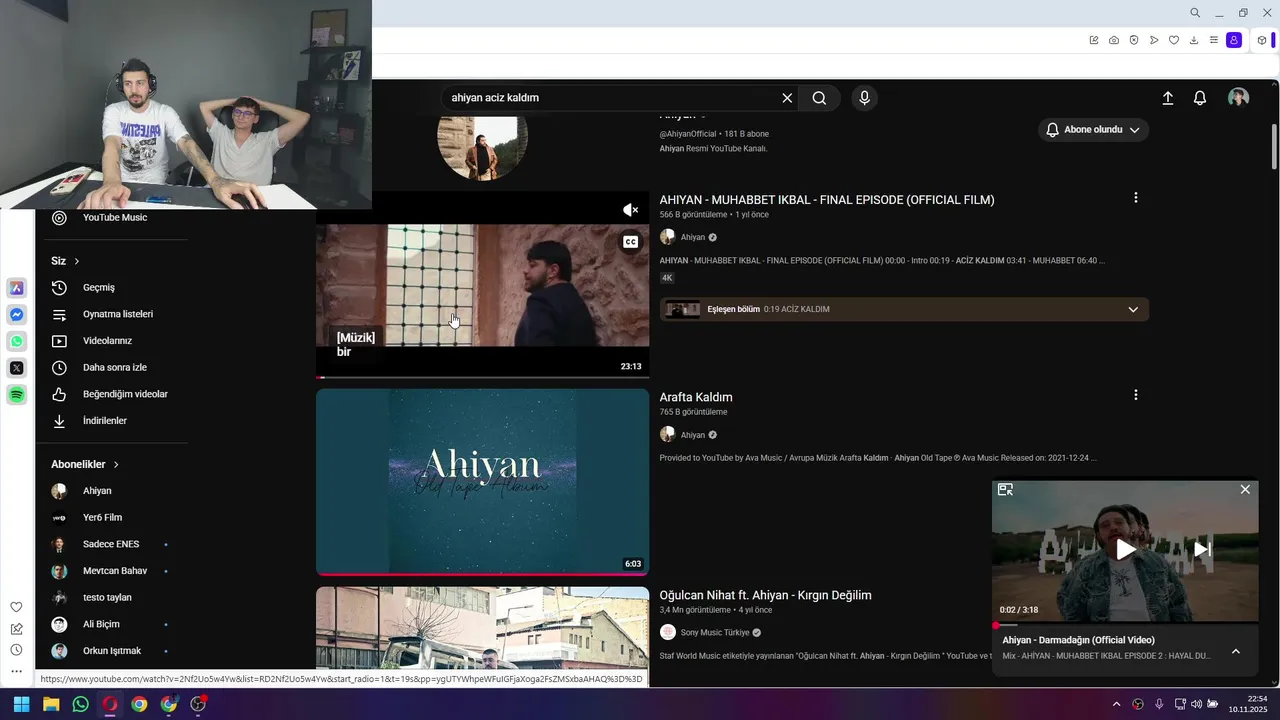Image resolution: width=1280 pixels, height=720 pixels.
Task: Close the miniplayer with X
Action: pos(1245,489)
